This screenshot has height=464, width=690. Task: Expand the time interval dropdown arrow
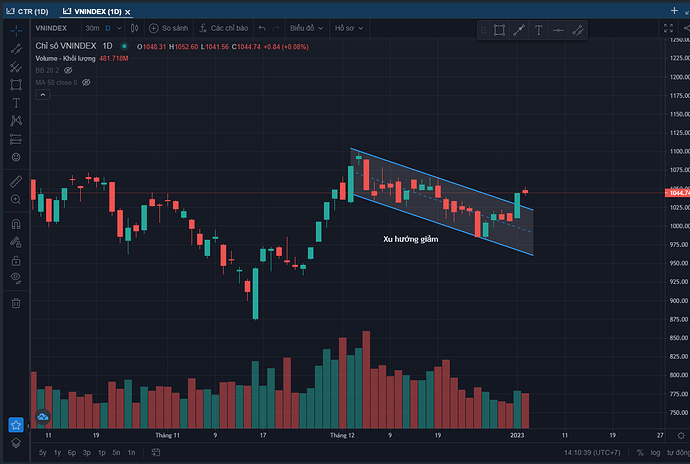click(x=121, y=29)
